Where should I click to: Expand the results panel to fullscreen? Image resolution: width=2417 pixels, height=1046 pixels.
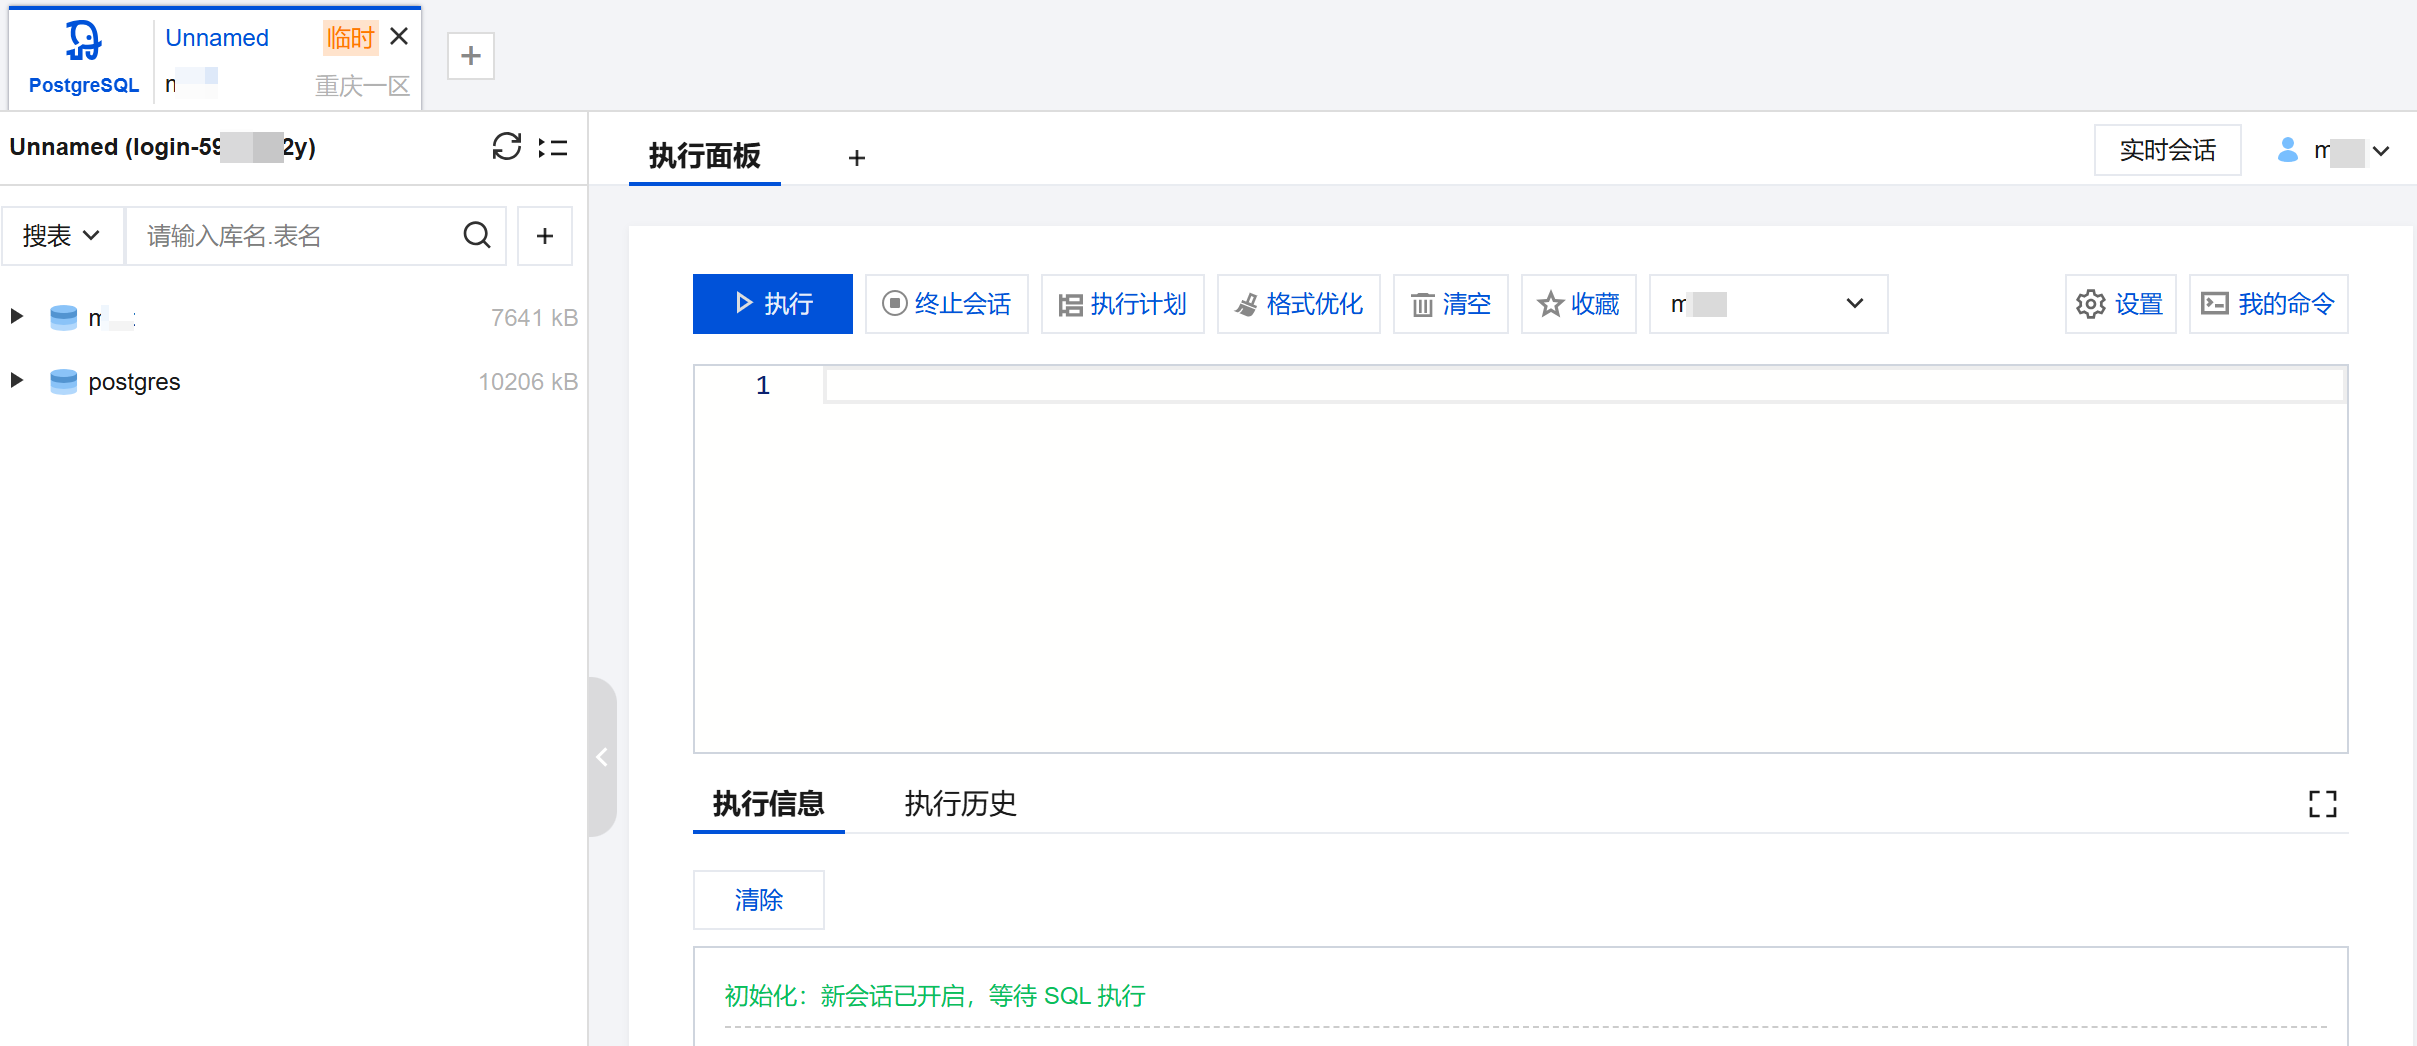coord(2322,804)
